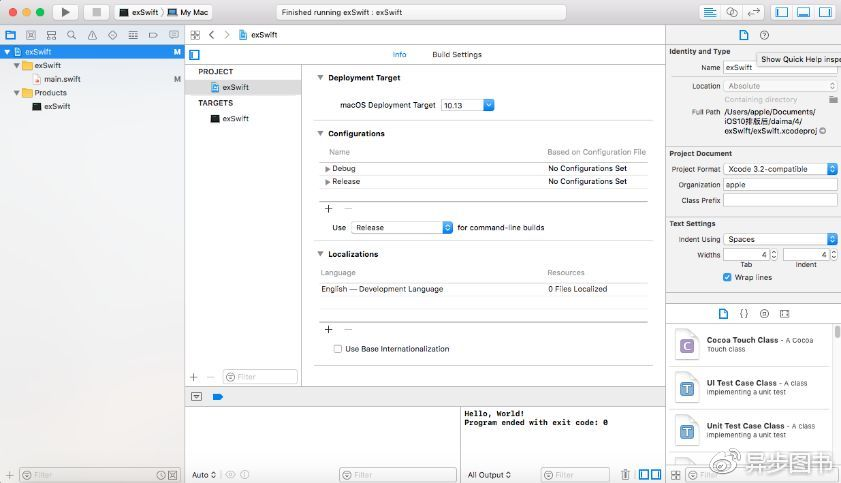
Task: Collapse the exSwift project root
Action: pyautogui.click(x=7, y=52)
